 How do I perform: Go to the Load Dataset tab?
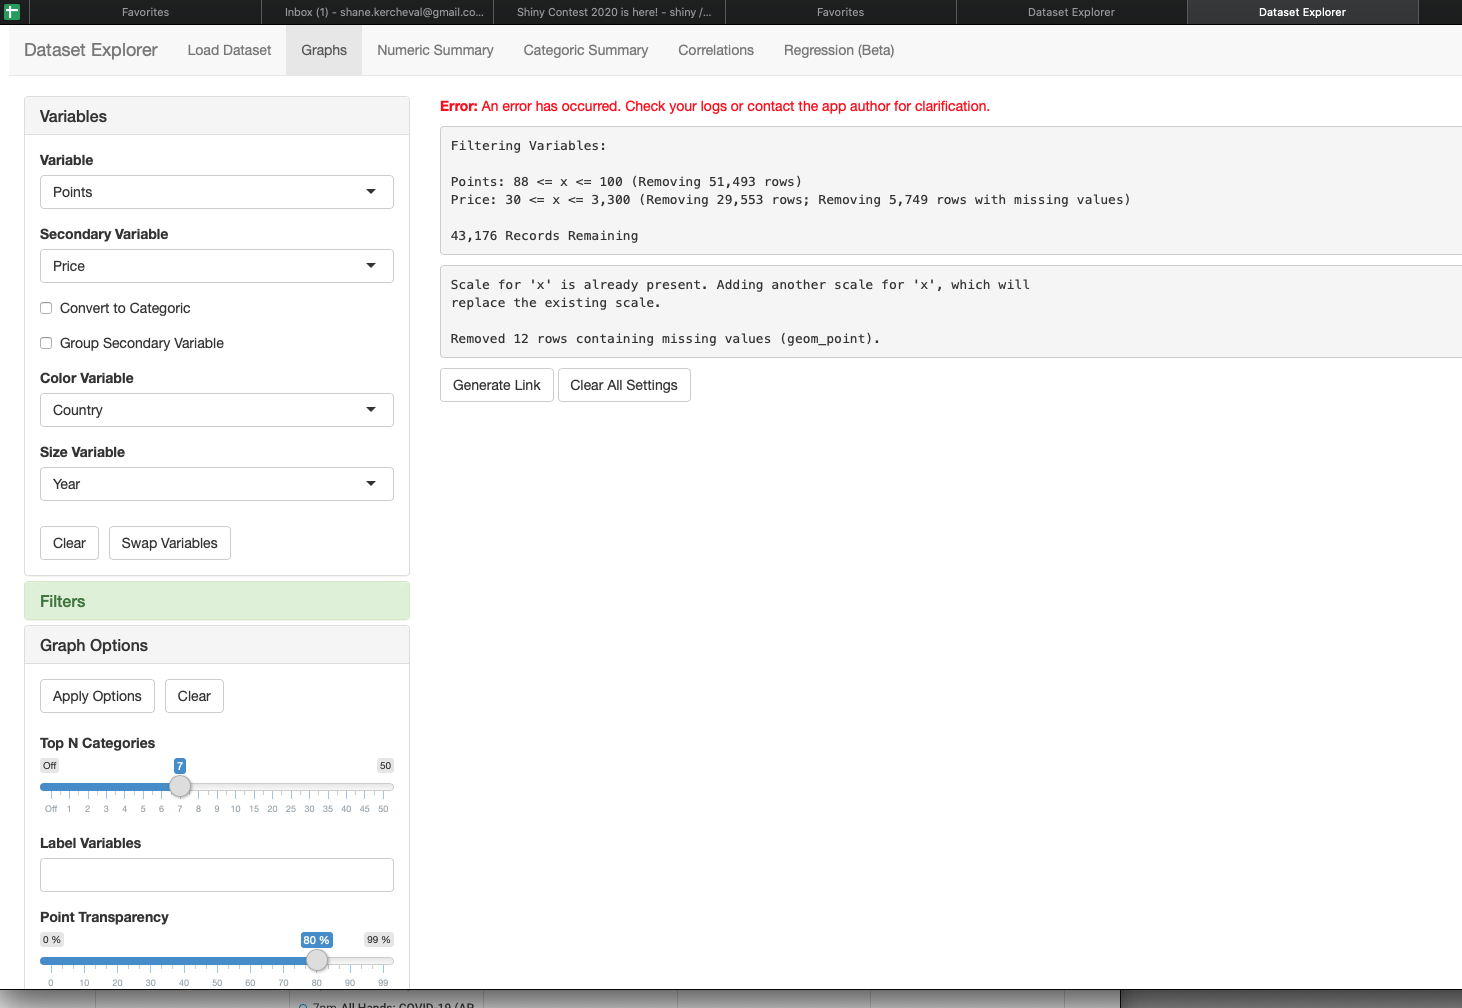[228, 50]
